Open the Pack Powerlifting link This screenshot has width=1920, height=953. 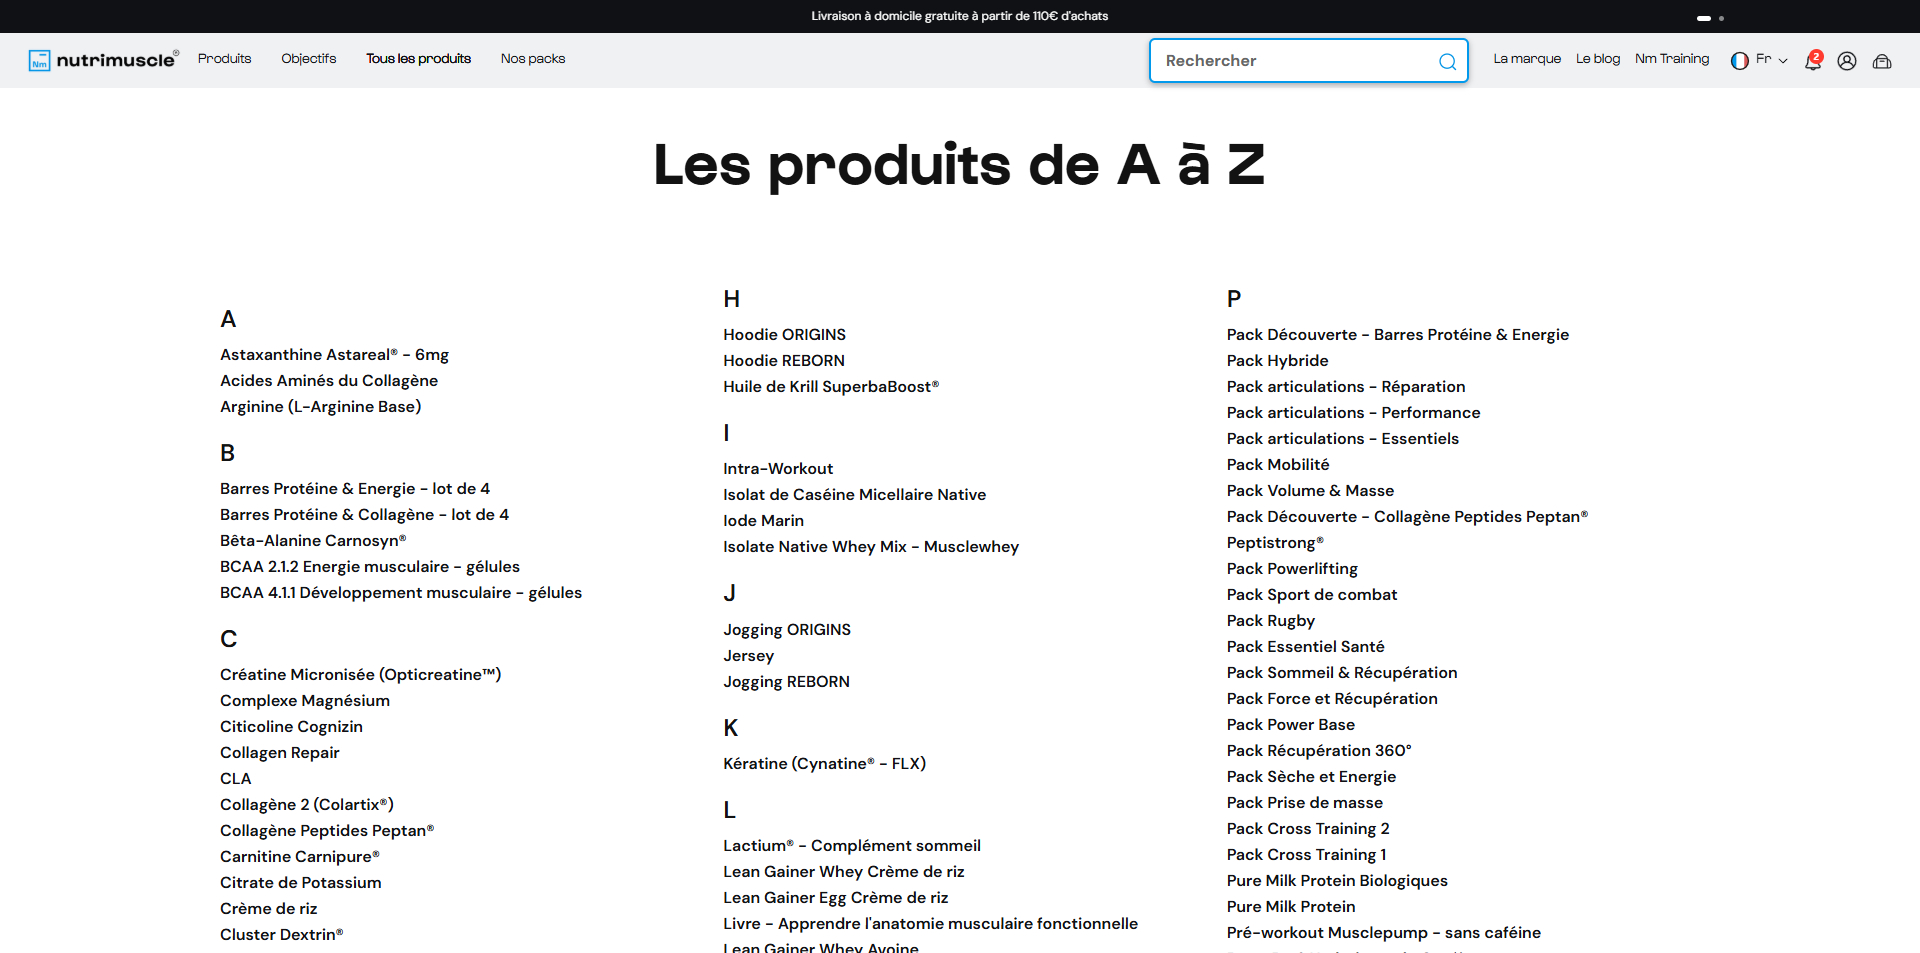click(x=1292, y=569)
